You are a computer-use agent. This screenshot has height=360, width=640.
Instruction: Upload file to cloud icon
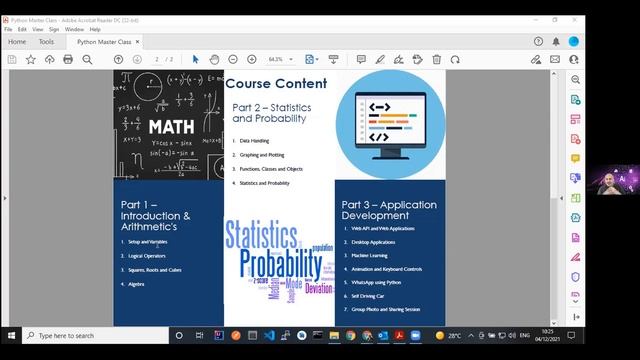pyautogui.click(x=49, y=60)
